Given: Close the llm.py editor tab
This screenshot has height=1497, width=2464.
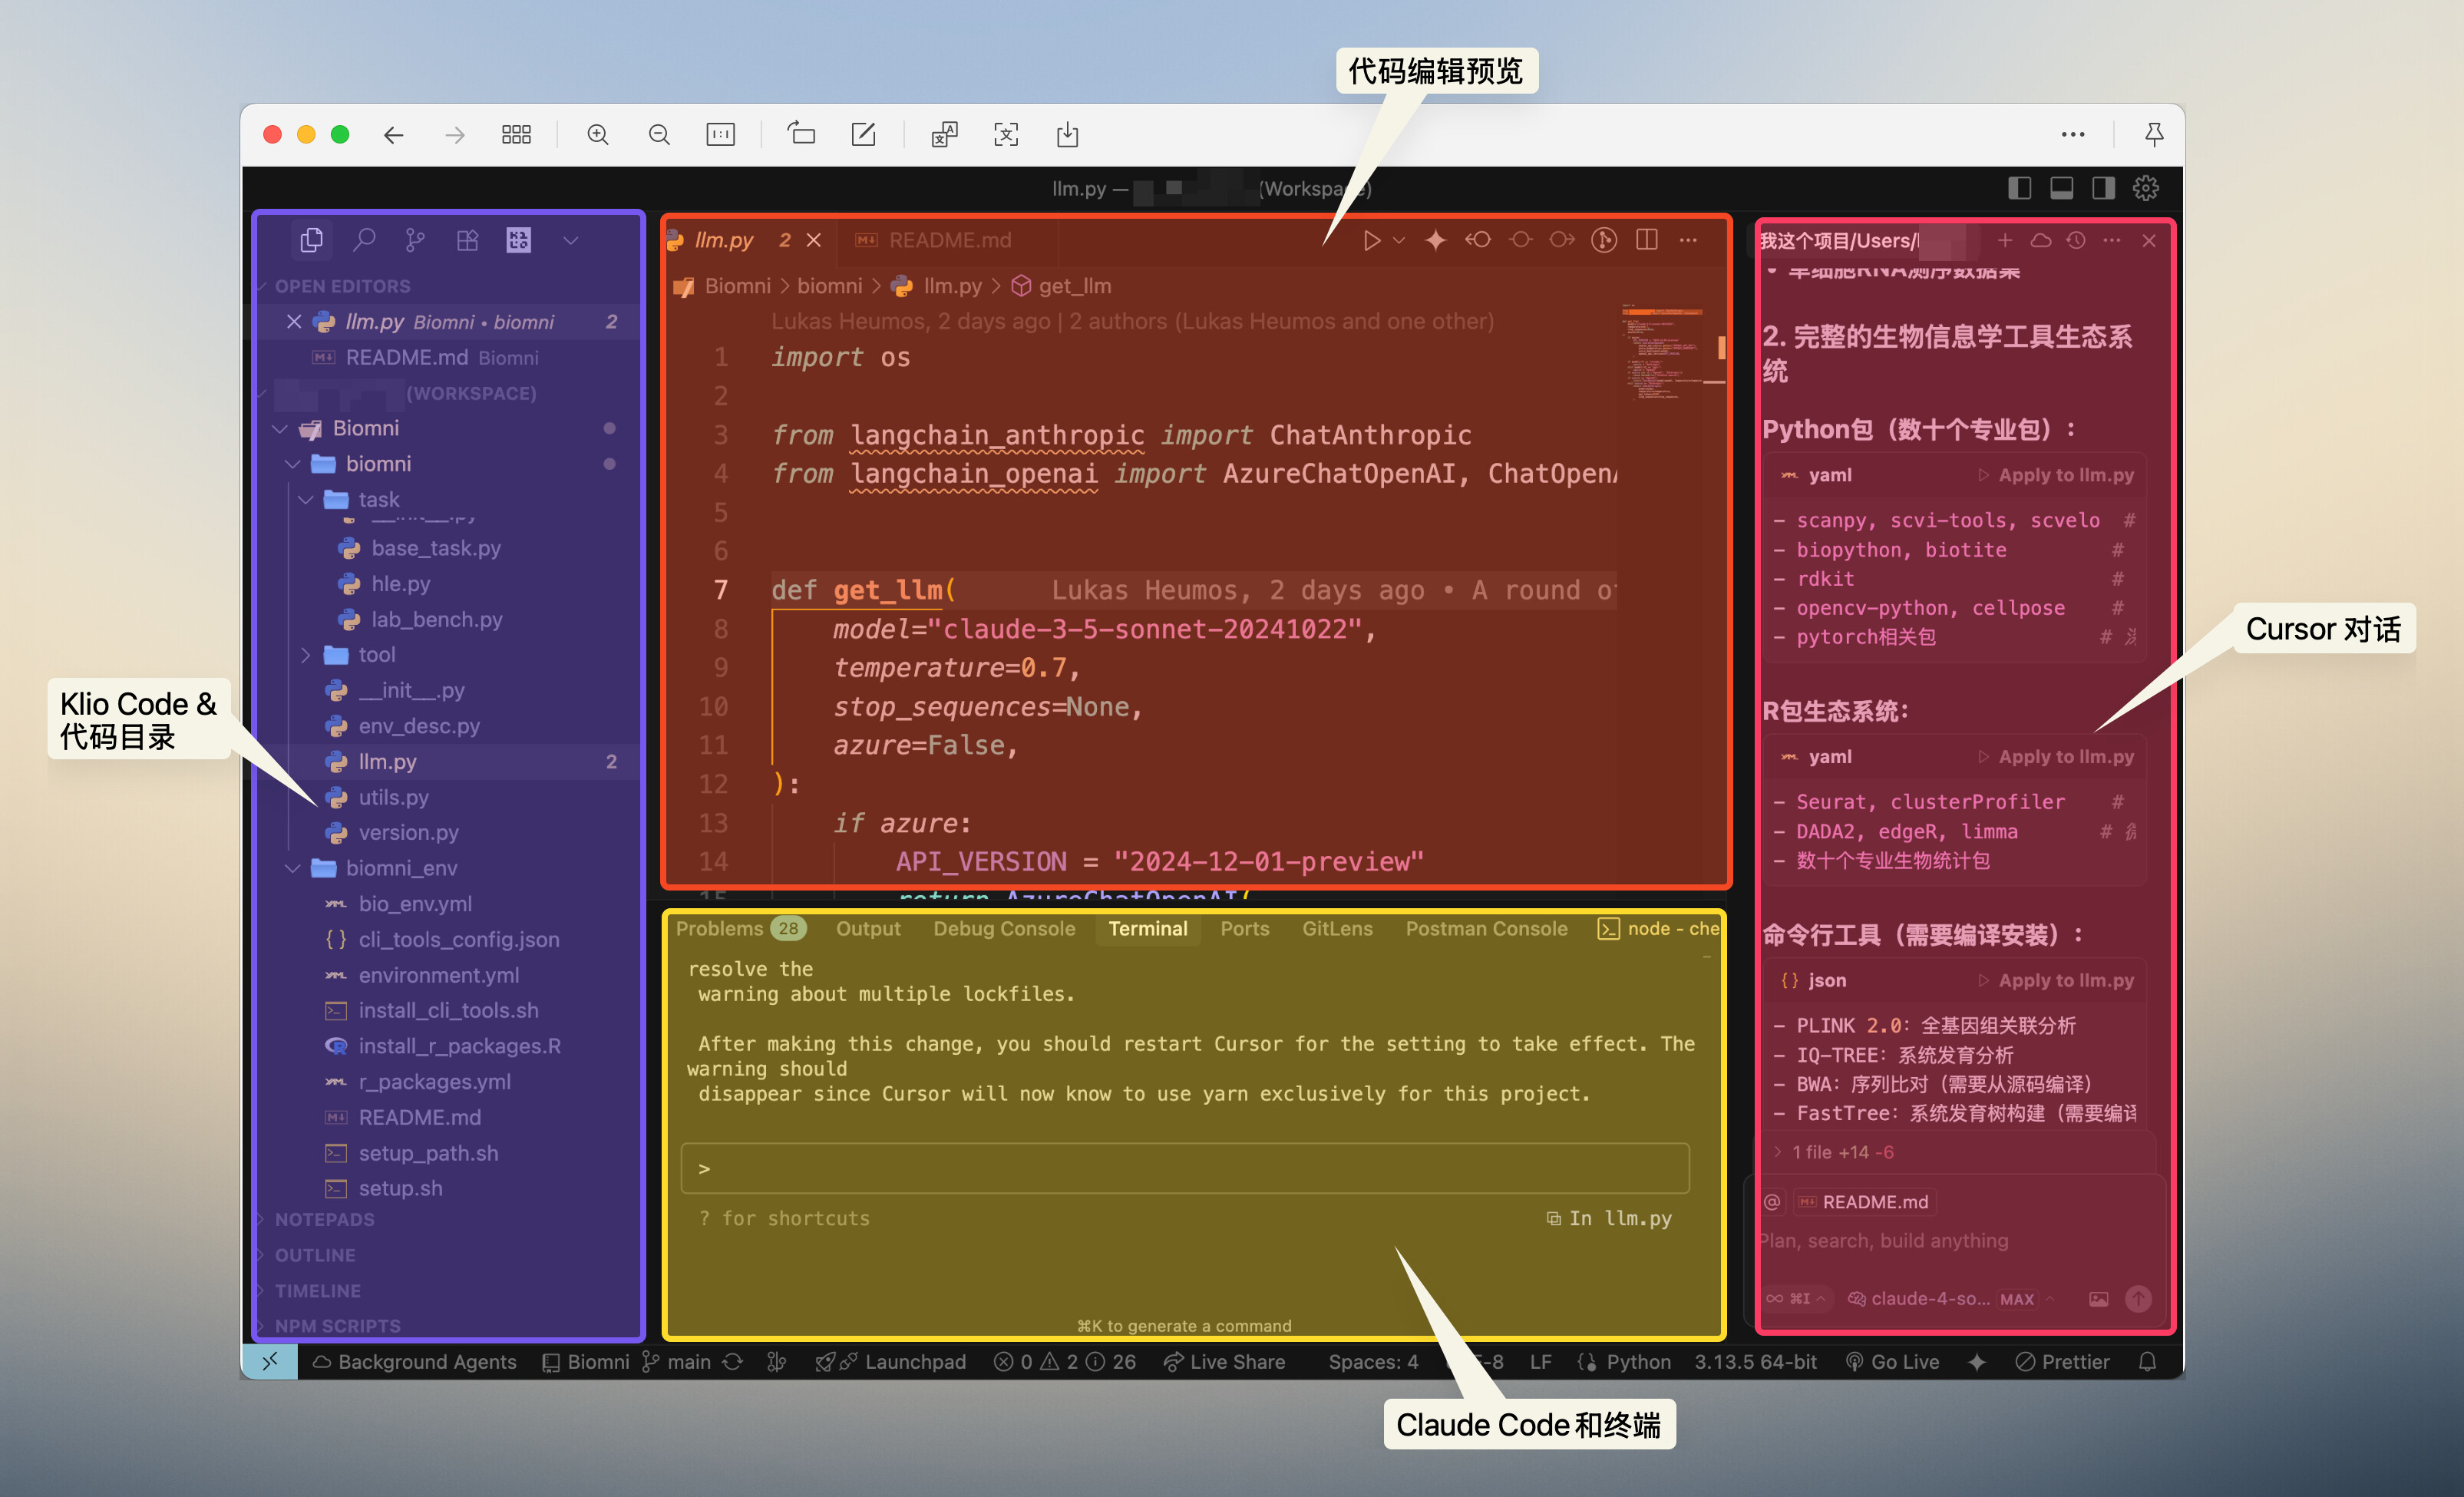Looking at the screenshot, I should click(814, 240).
